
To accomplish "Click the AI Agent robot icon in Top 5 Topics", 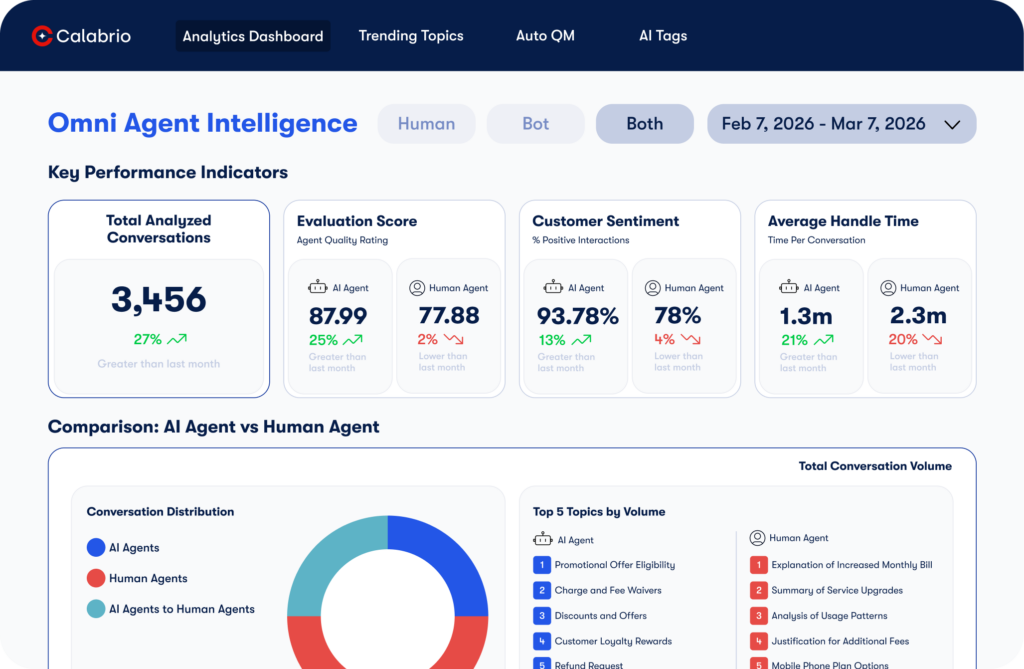I will click(543, 539).
